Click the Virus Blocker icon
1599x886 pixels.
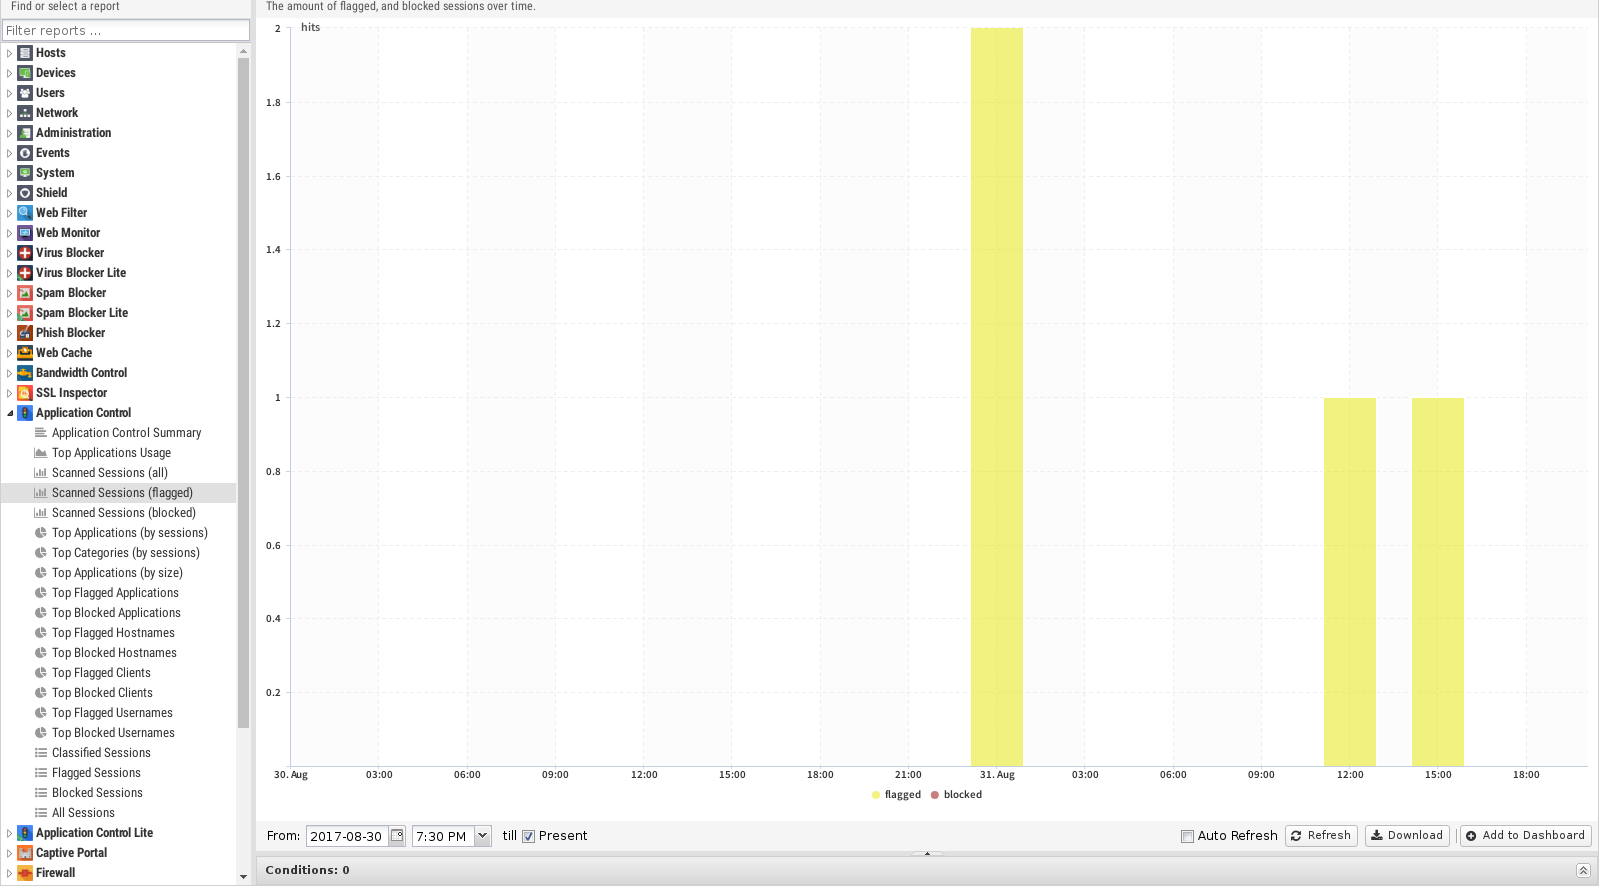pyautogui.click(x=25, y=253)
